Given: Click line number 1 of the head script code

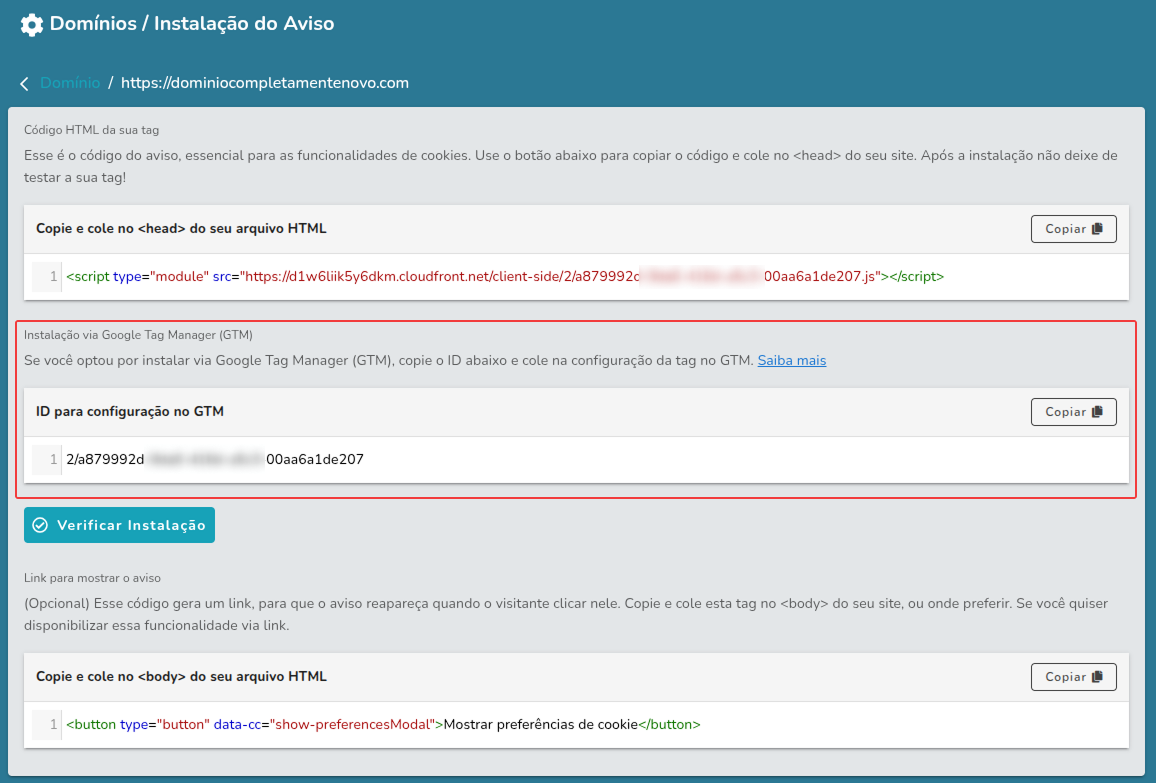Looking at the screenshot, I should (x=53, y=277).
